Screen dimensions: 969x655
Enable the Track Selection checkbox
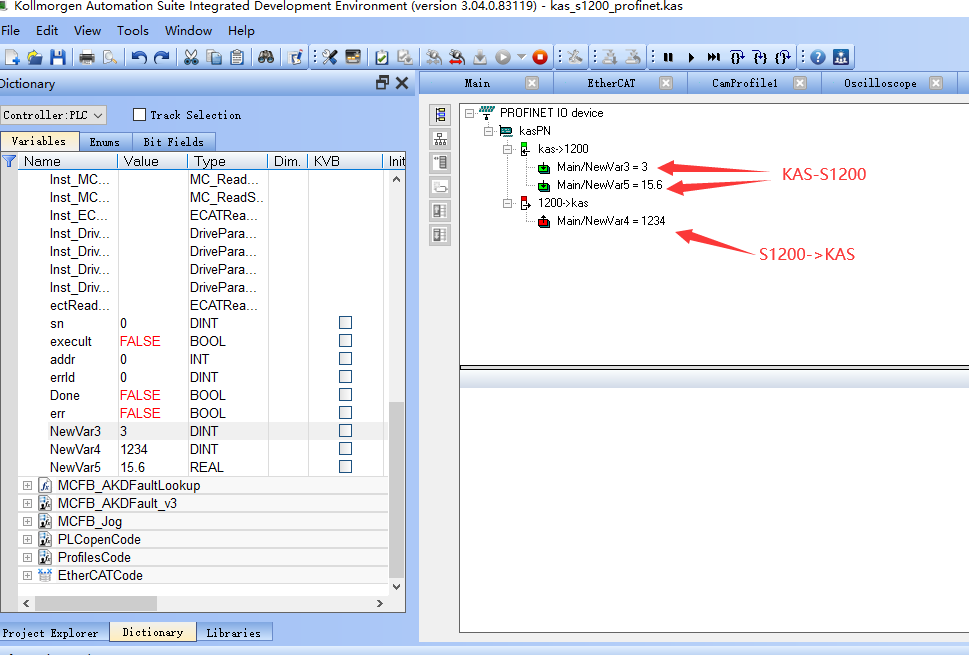(x=140, y=115)
